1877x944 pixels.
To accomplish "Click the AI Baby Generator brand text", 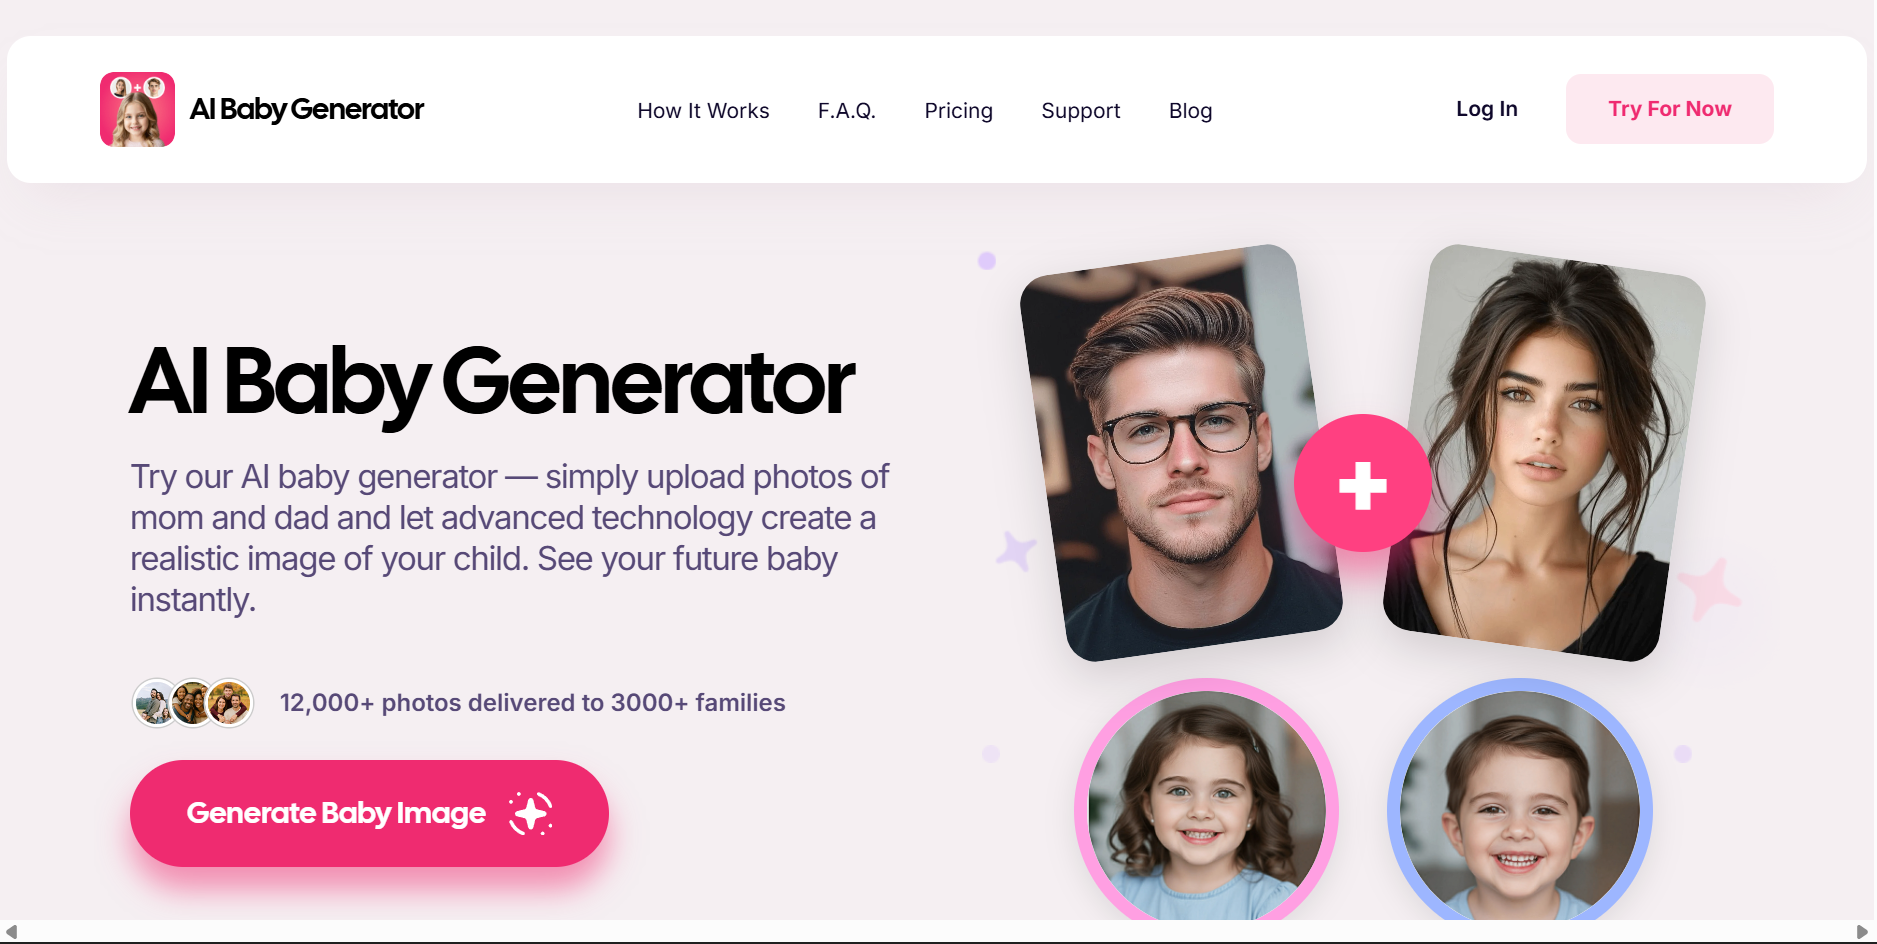I will pyautogui.click(x=306, y=109).
